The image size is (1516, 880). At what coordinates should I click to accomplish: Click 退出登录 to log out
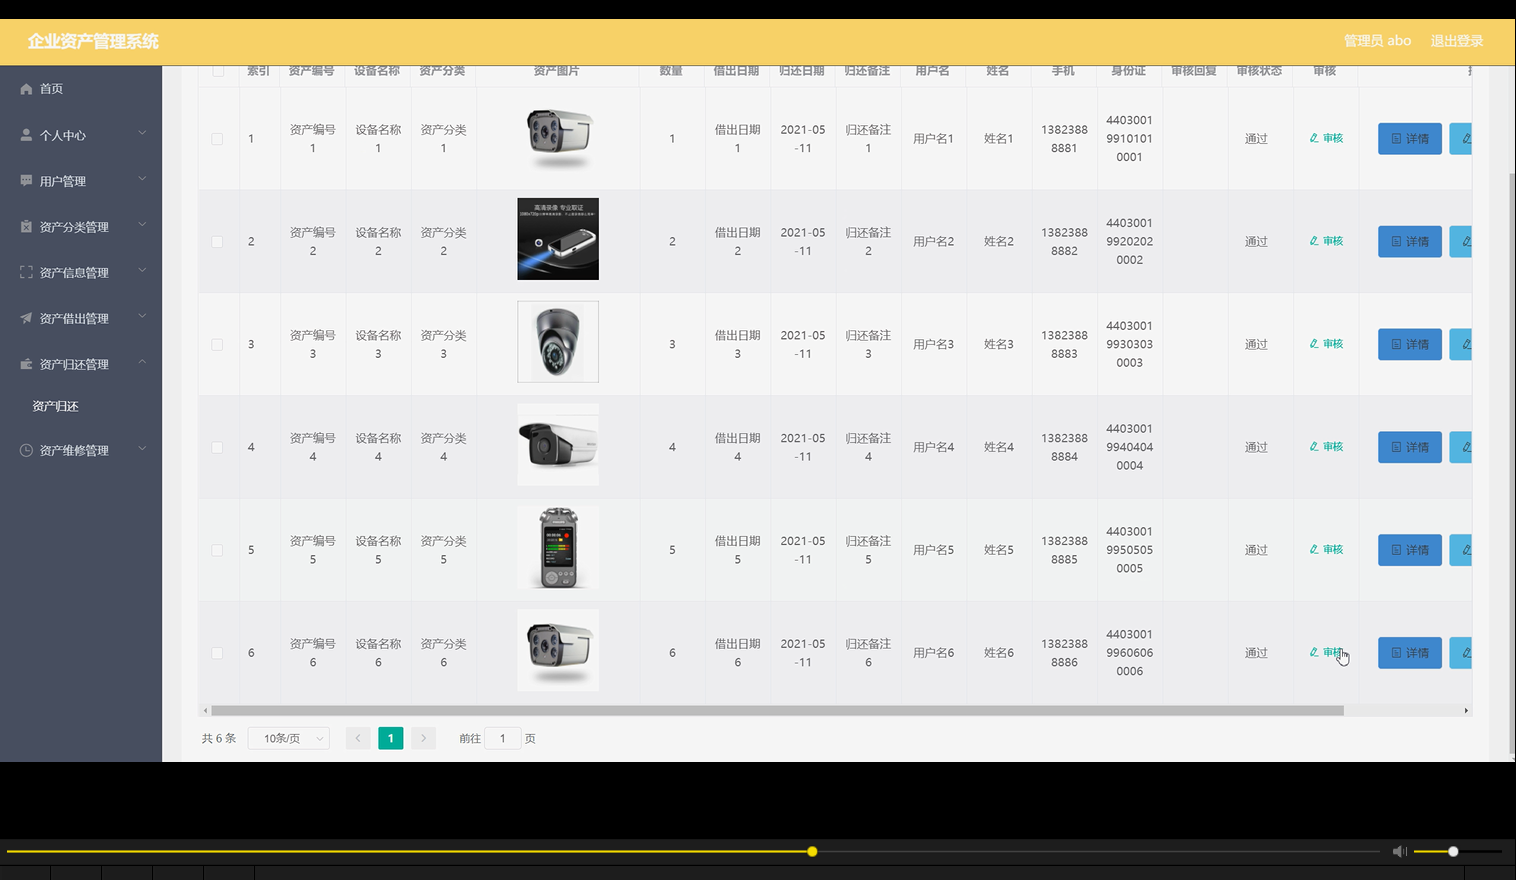tap(1457, 41)
